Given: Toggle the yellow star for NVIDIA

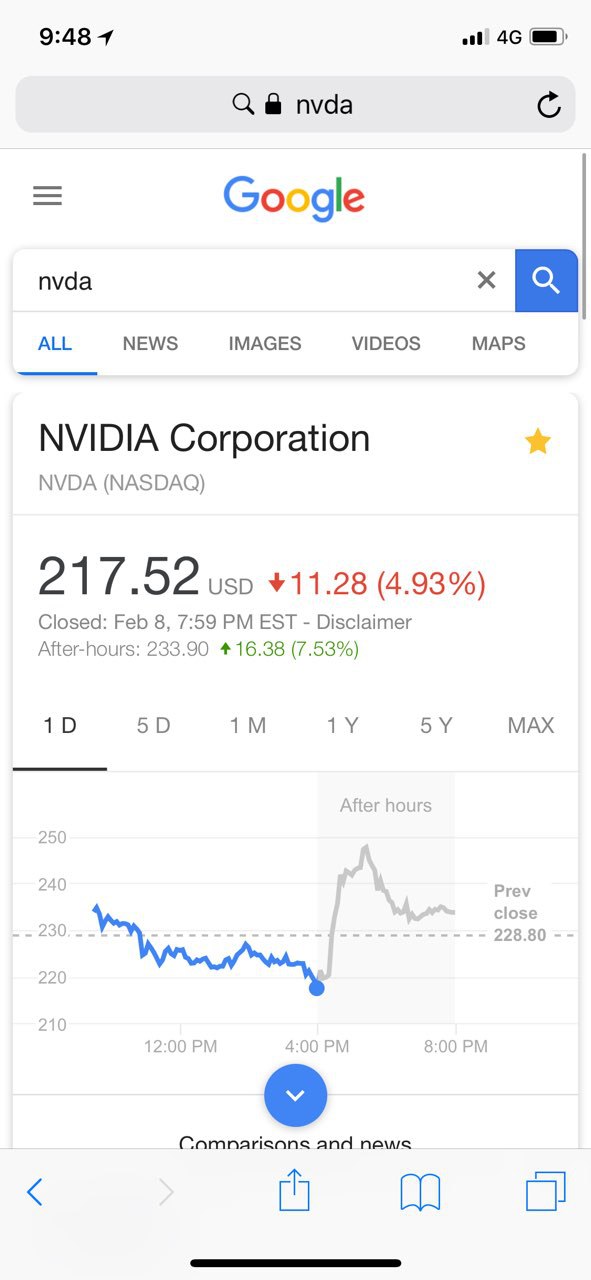Looking at the screenshot, I should click(x=538, y=441).
